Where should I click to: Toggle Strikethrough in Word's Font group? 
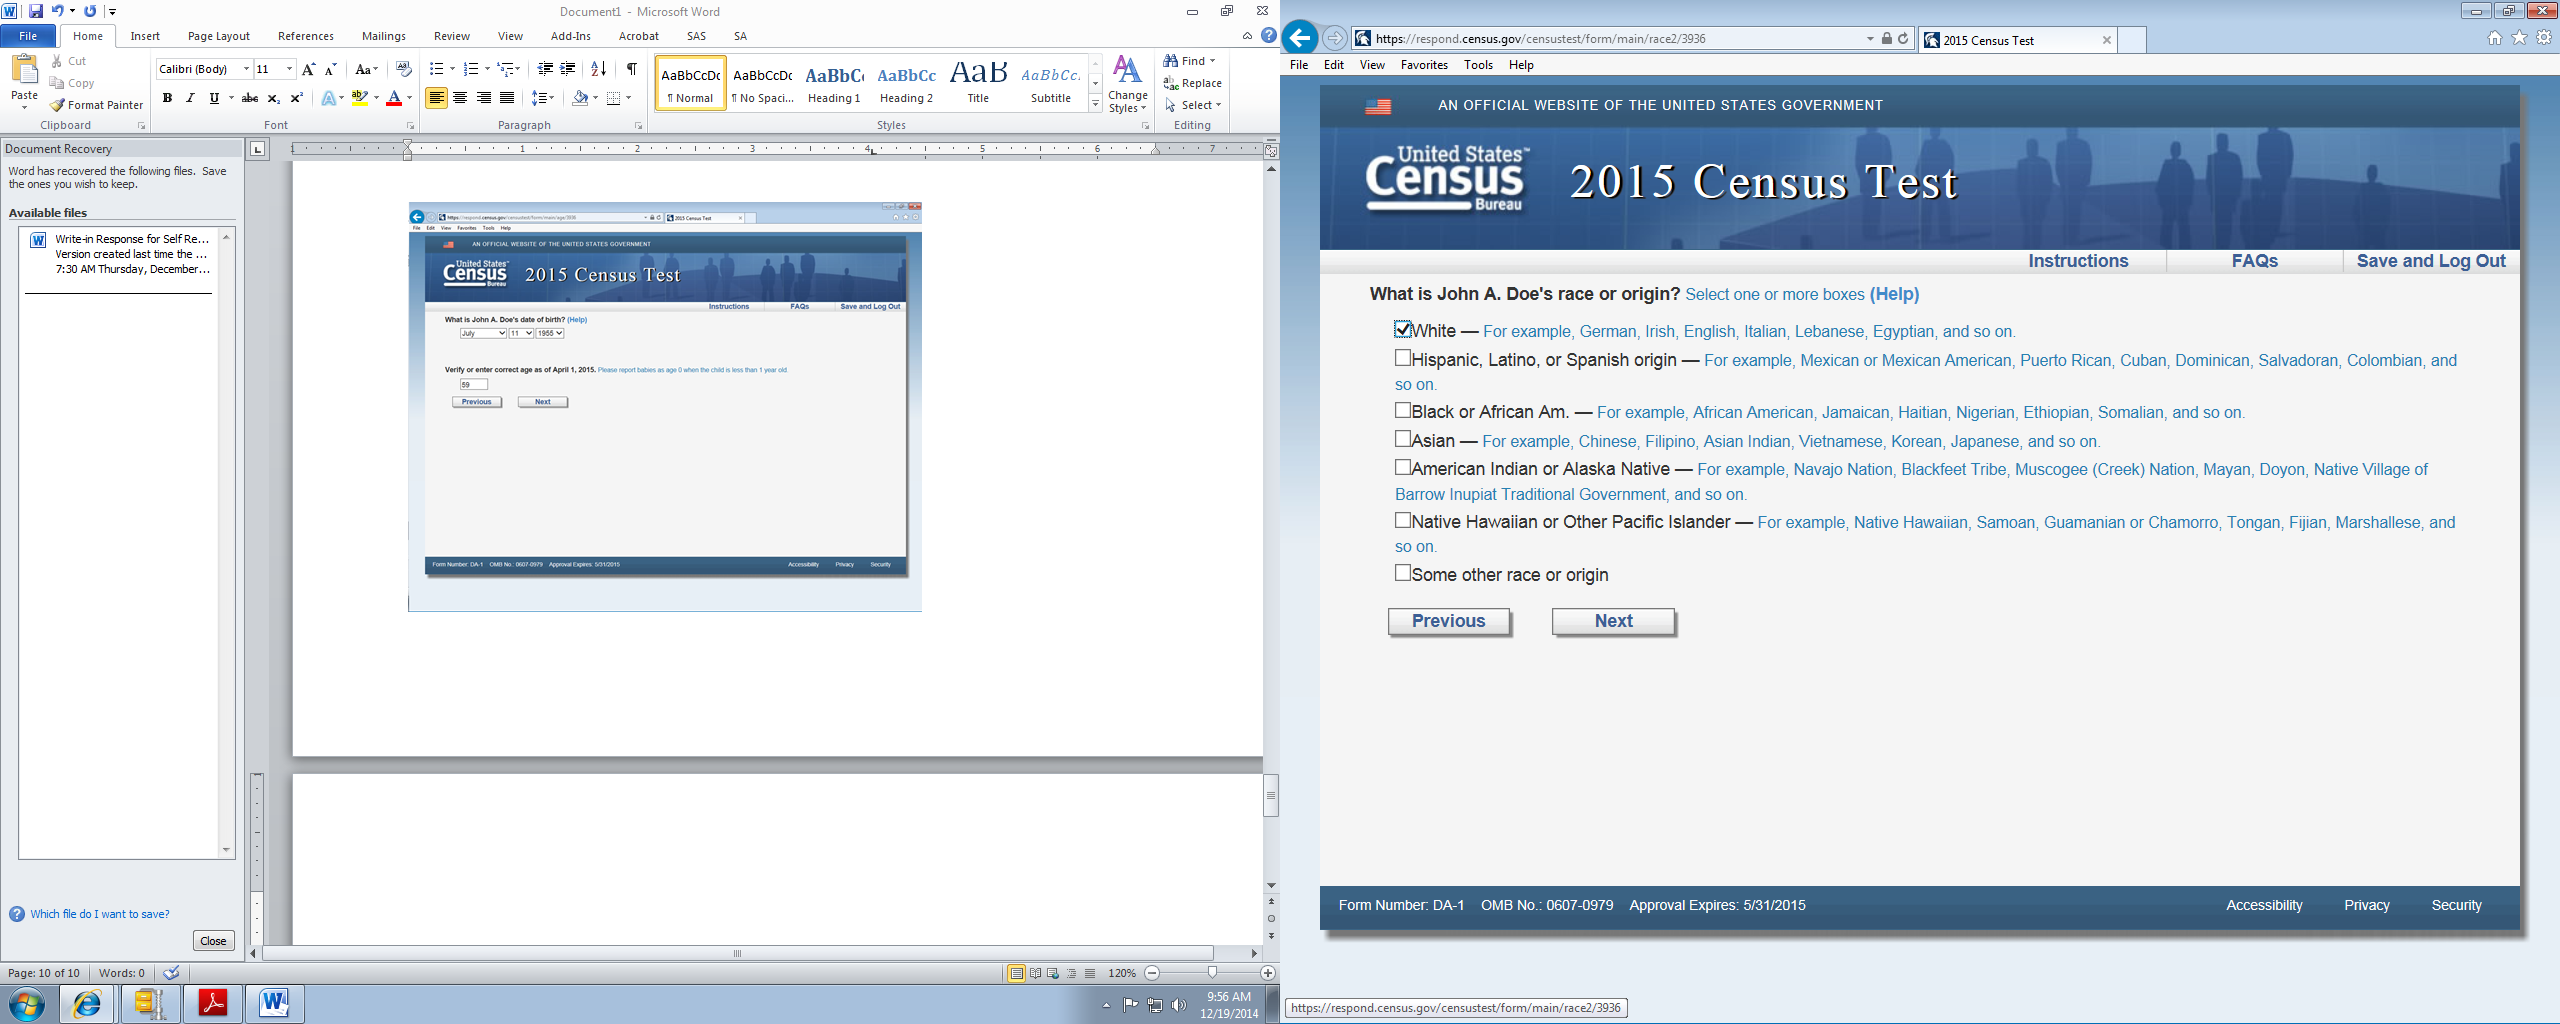(250, 98)
